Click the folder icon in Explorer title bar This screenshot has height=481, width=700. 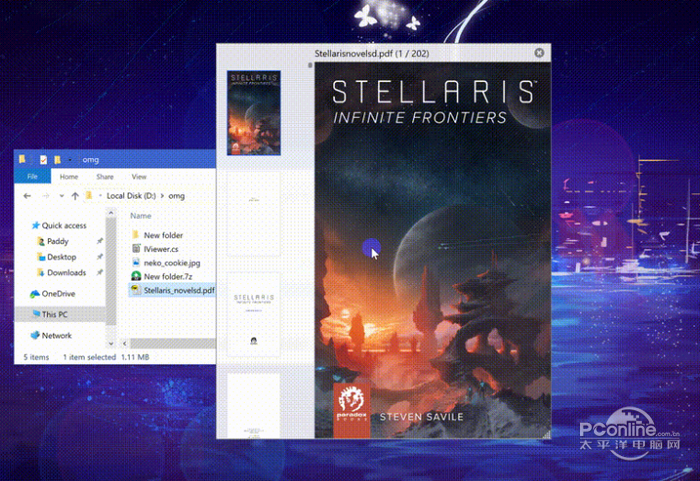tap(22, 159)
